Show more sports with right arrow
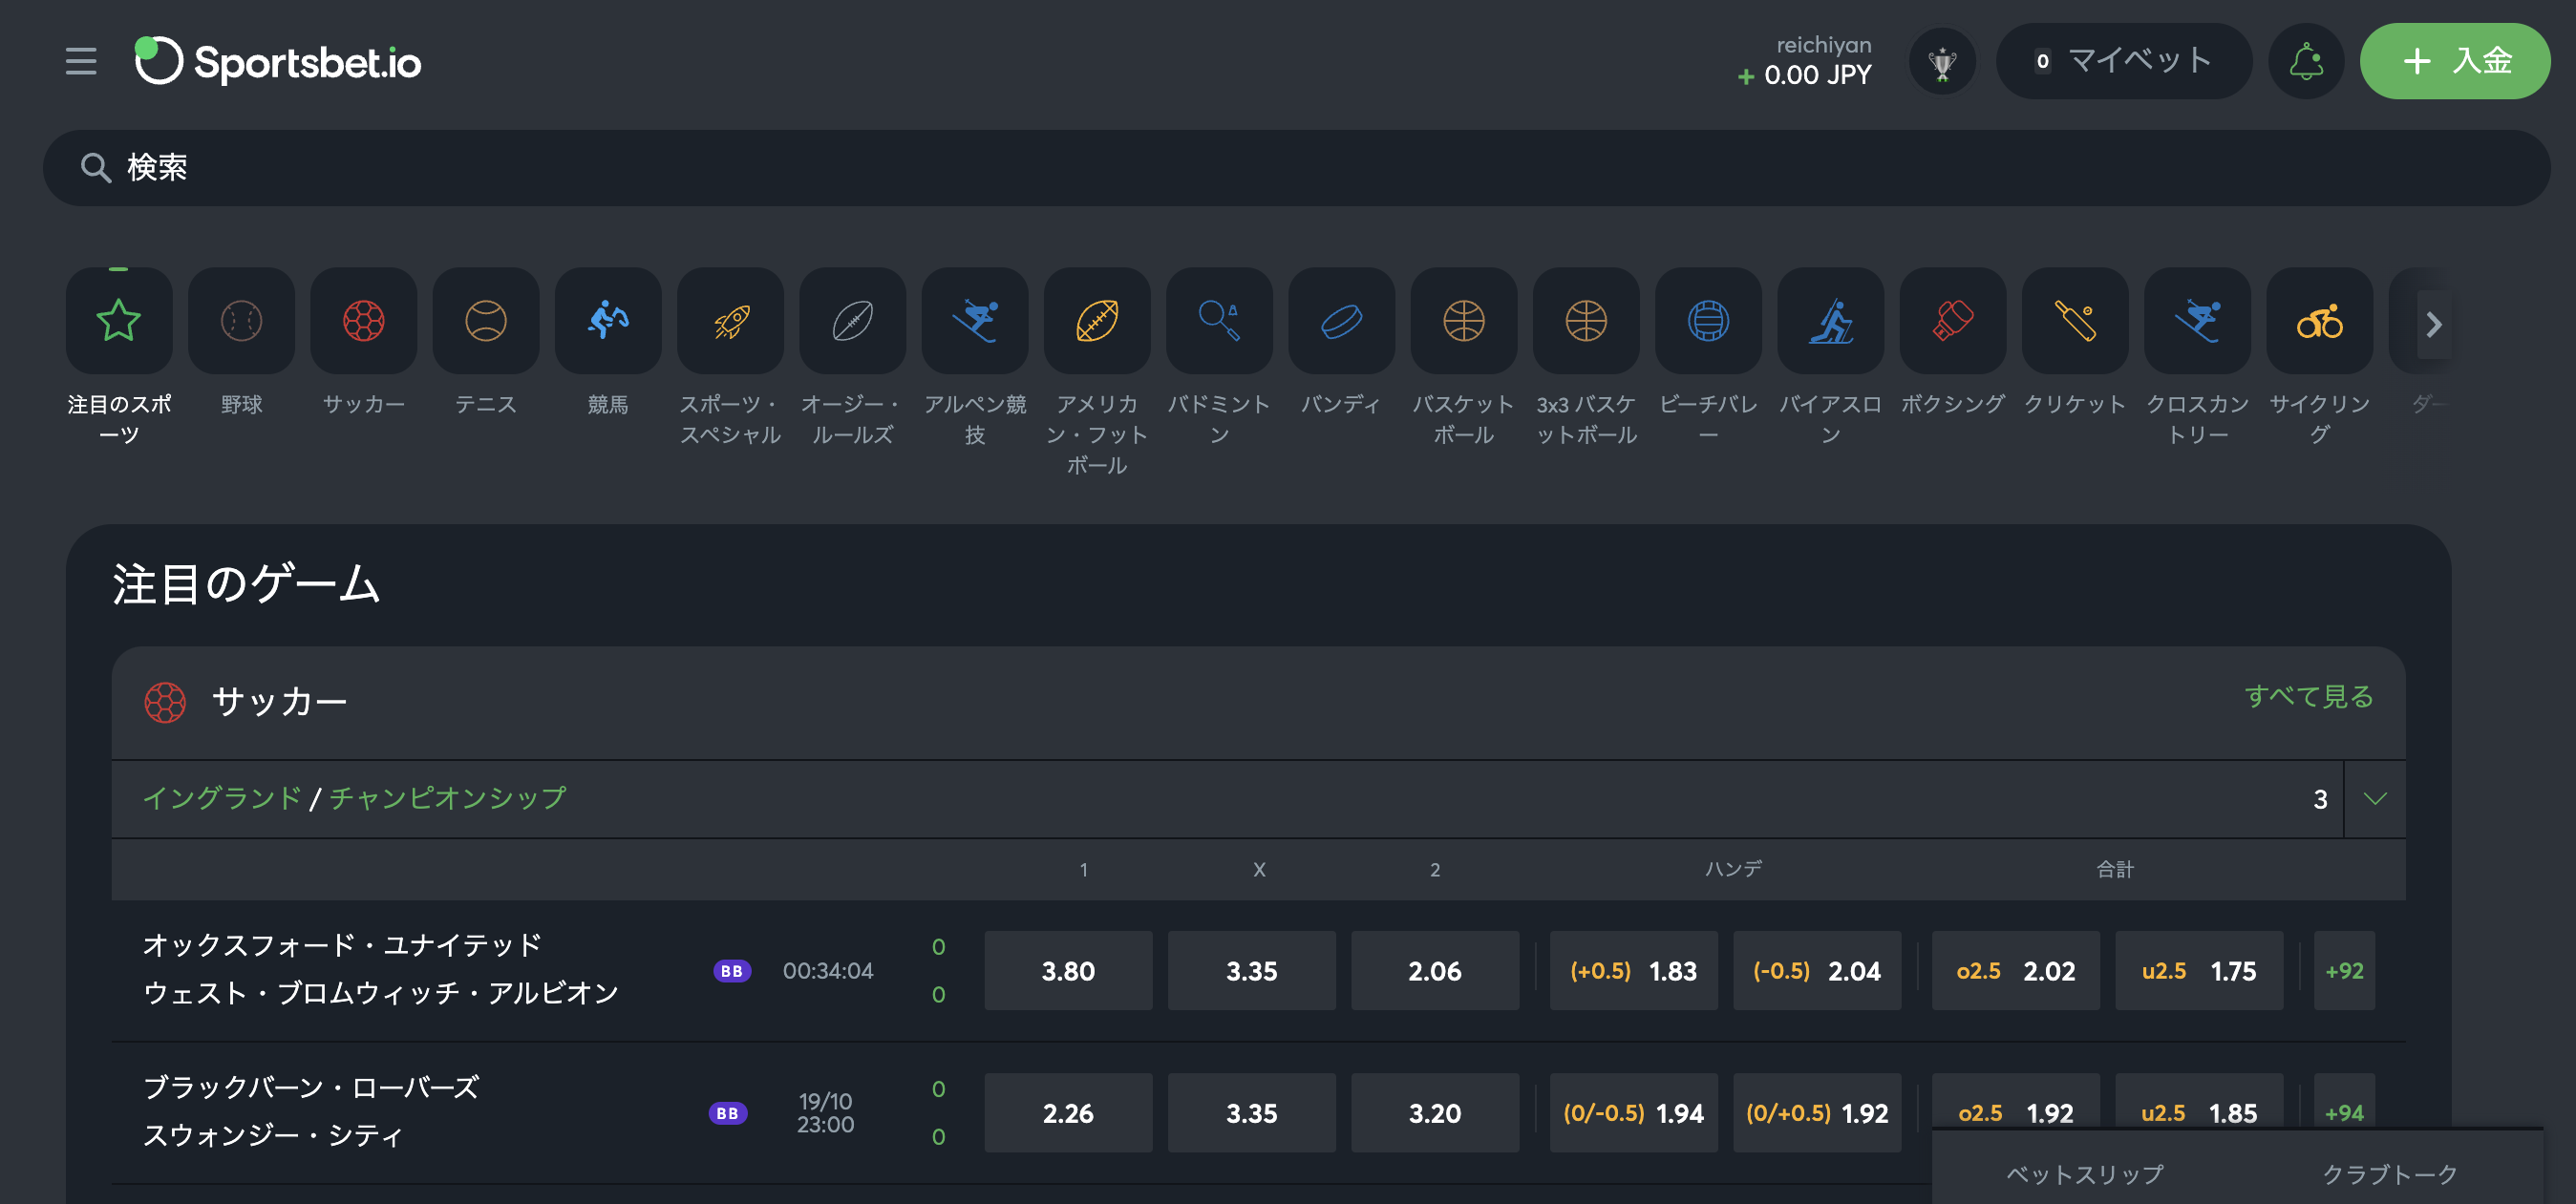Screen dimensions: 2576x1204 point(2433,324)
